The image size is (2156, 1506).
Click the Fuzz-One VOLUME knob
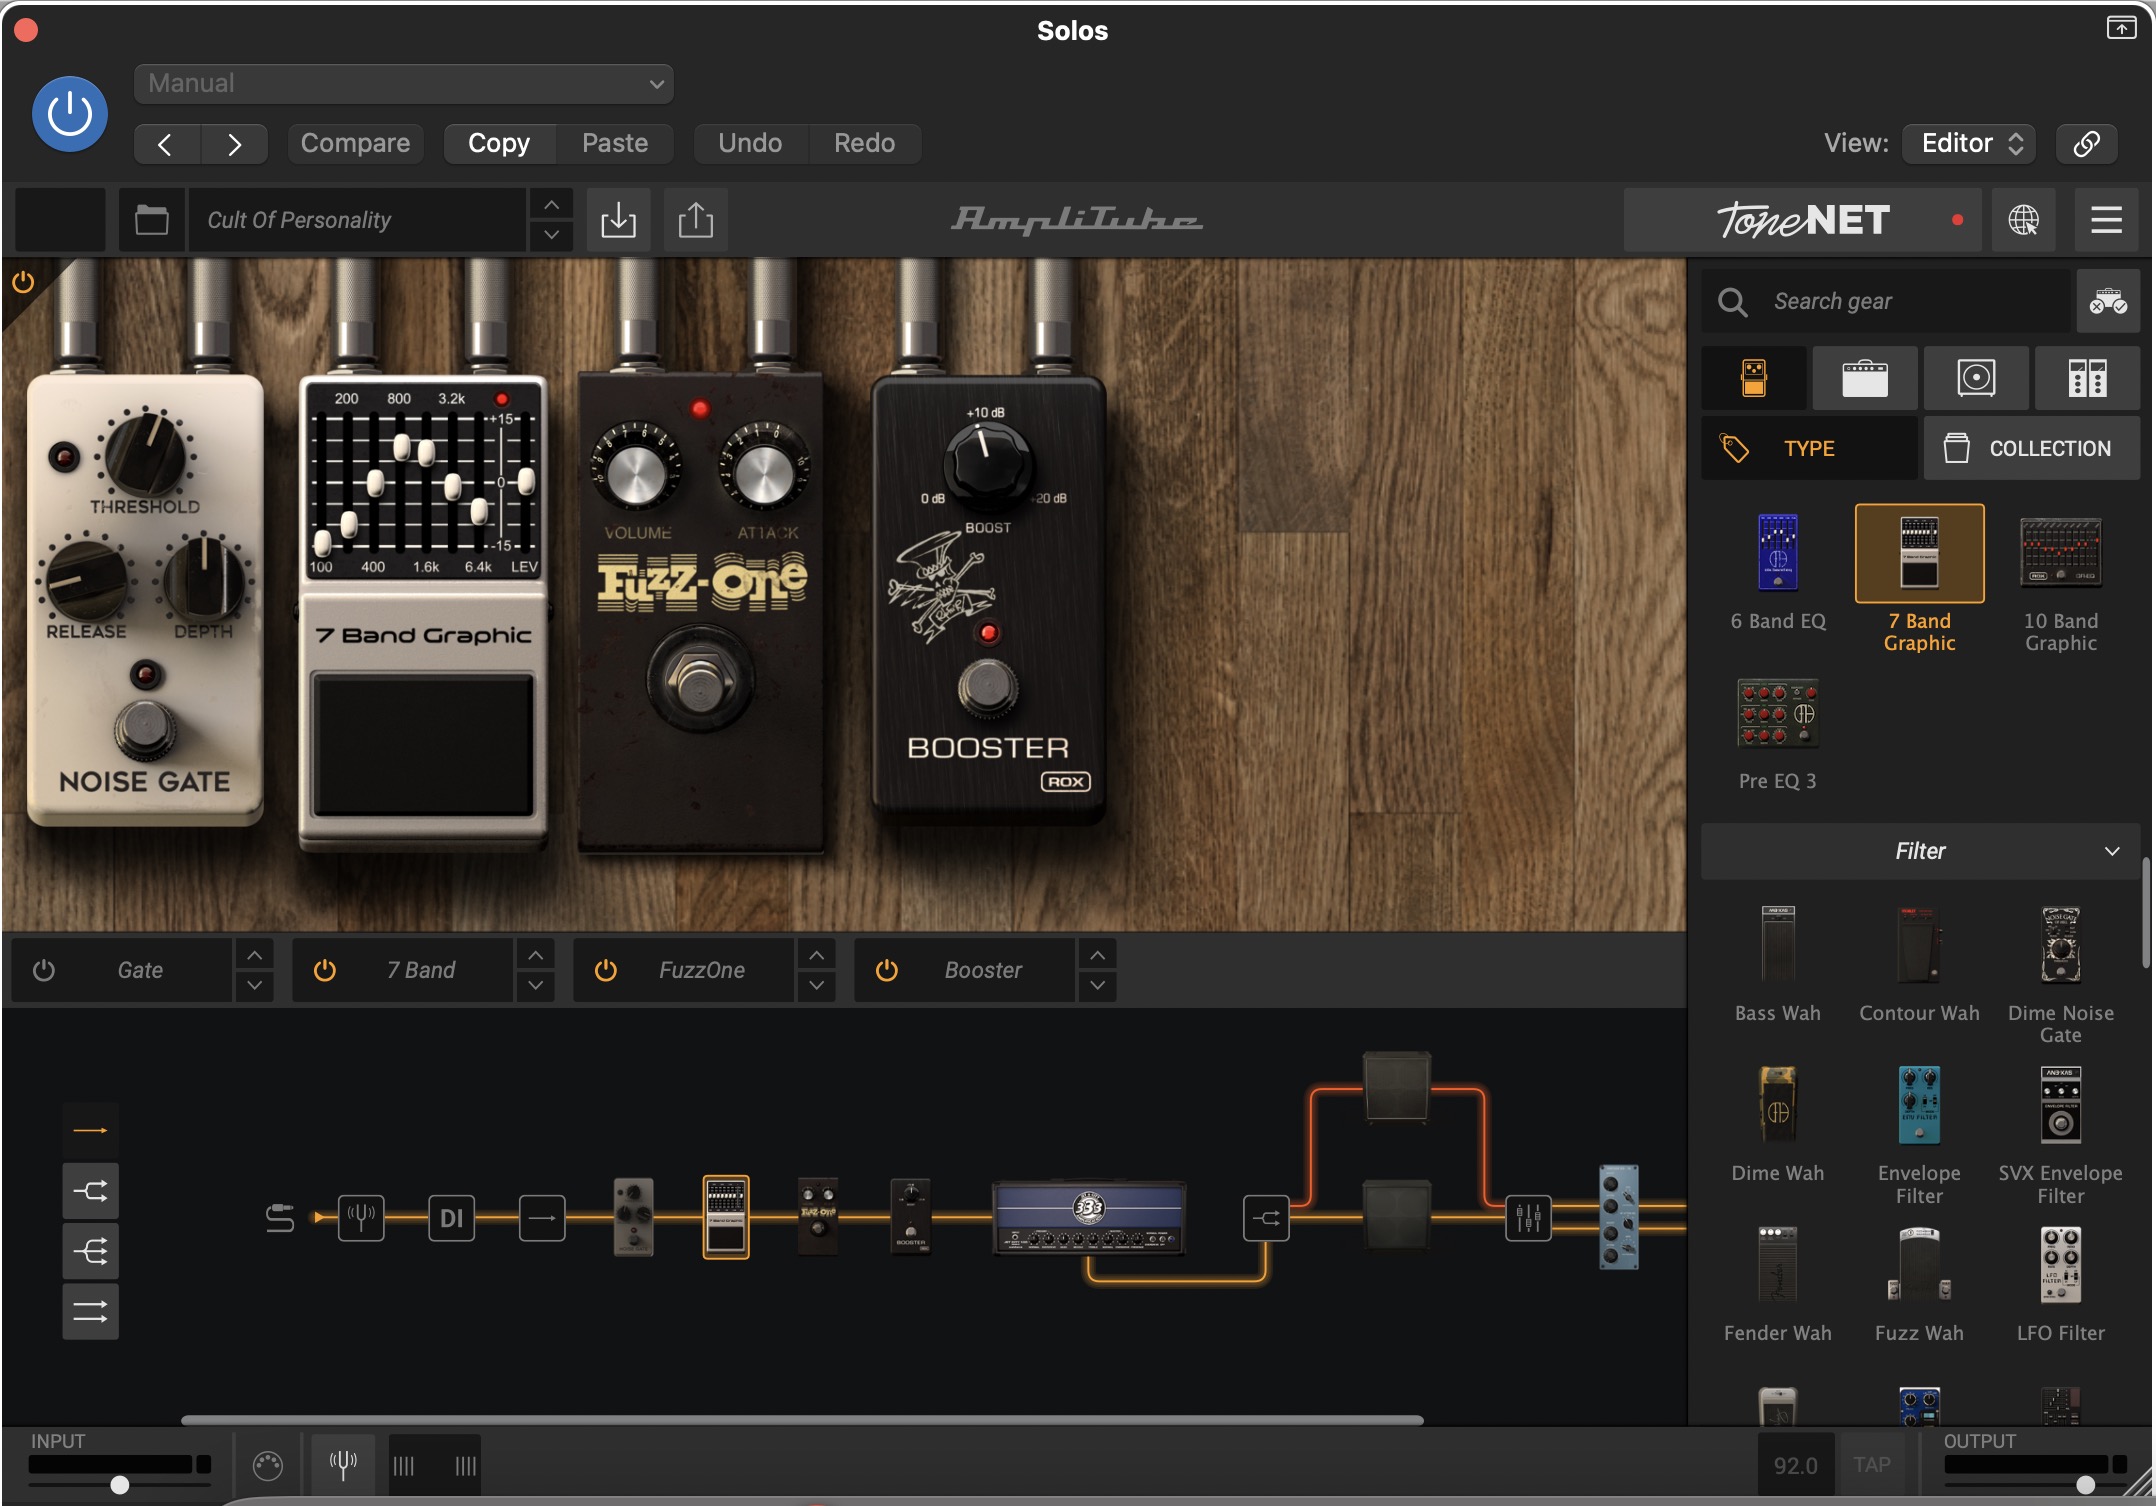point(637,473)
